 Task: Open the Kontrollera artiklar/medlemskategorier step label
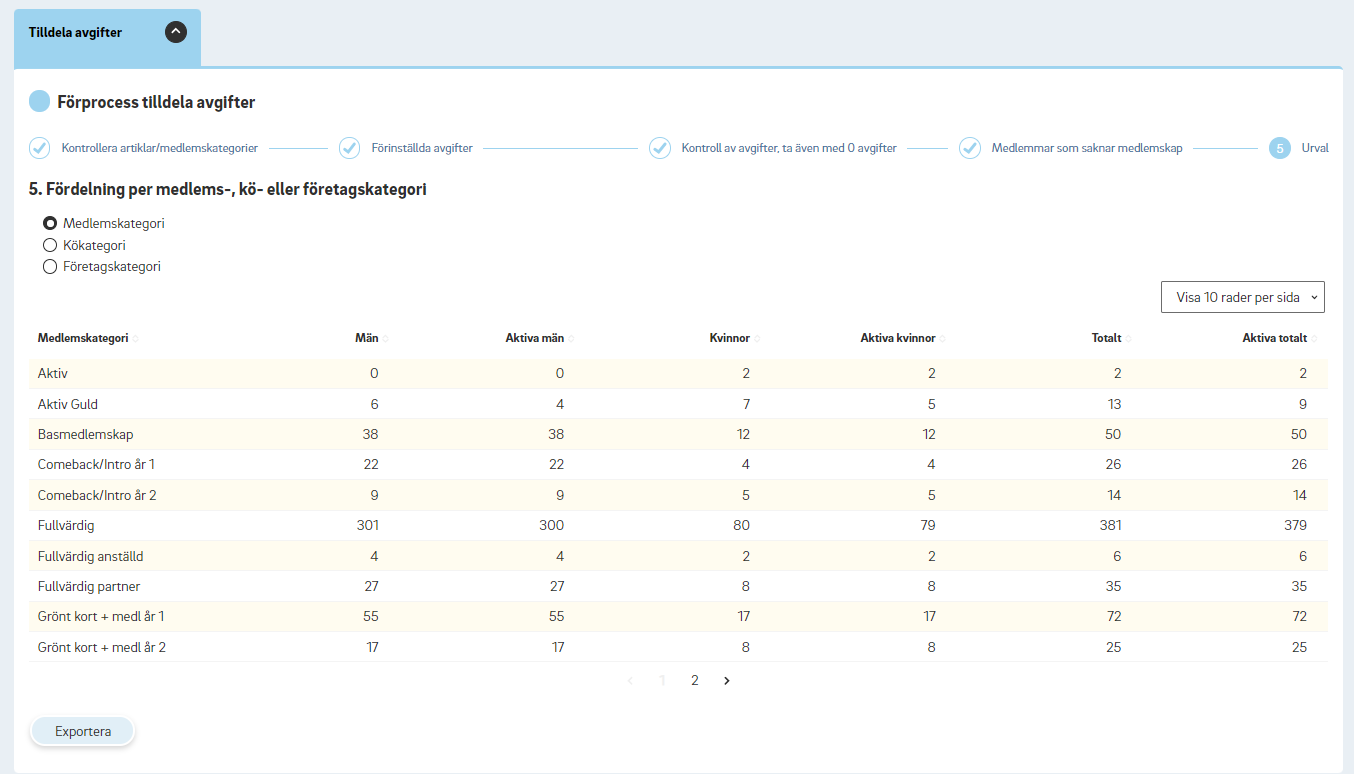160,148
